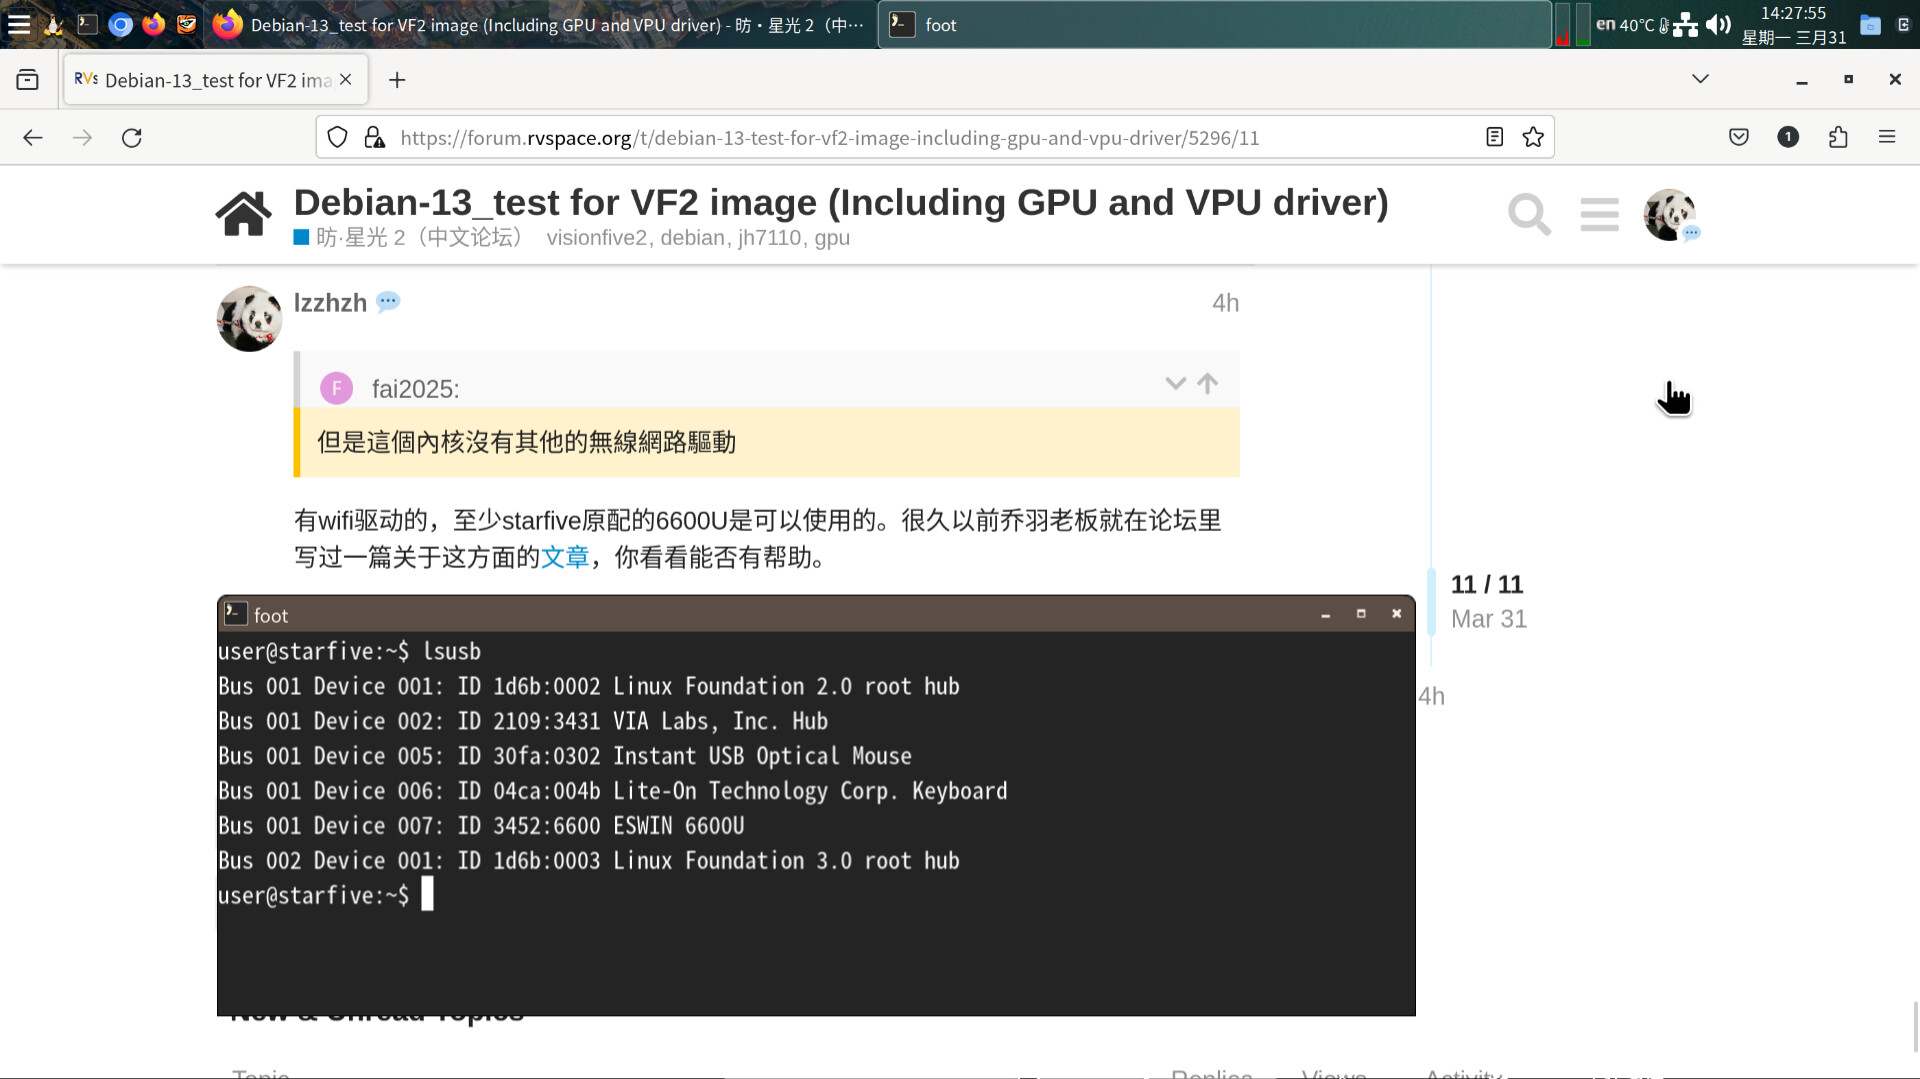Click the debian tag

click(x=692, y=238)
